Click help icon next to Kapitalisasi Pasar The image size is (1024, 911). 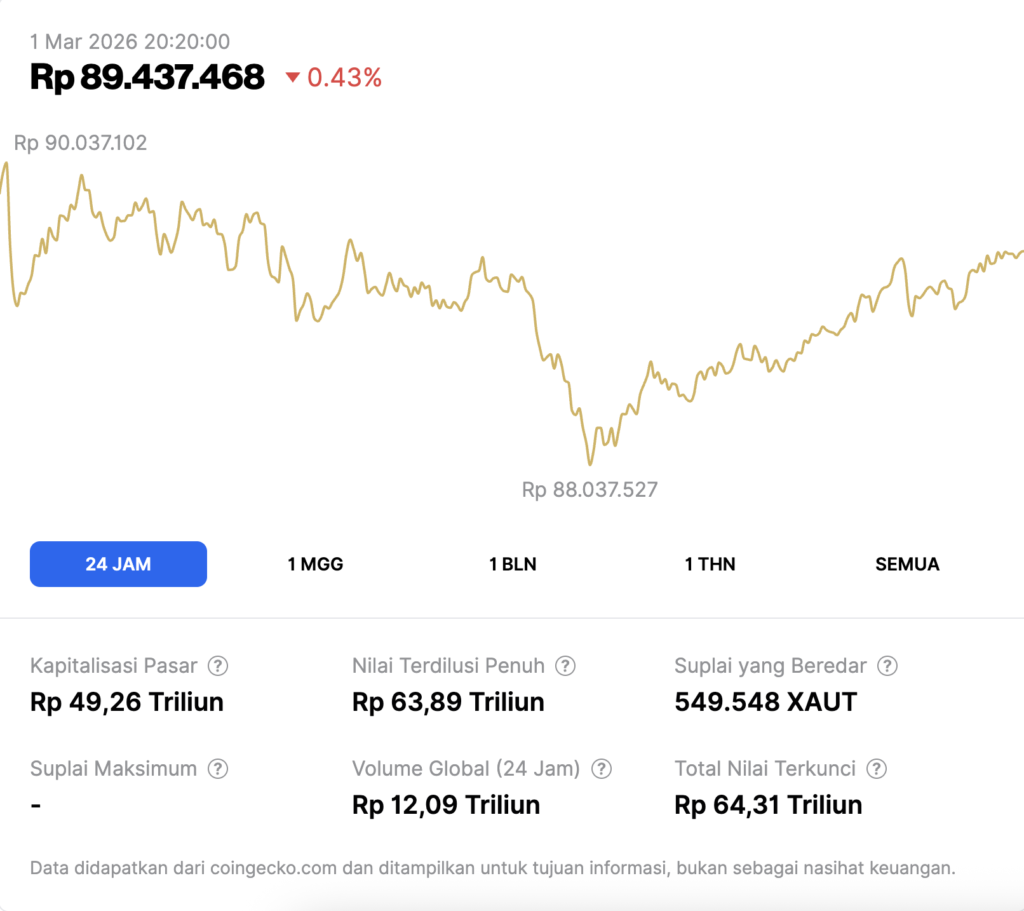coord(217,666)
